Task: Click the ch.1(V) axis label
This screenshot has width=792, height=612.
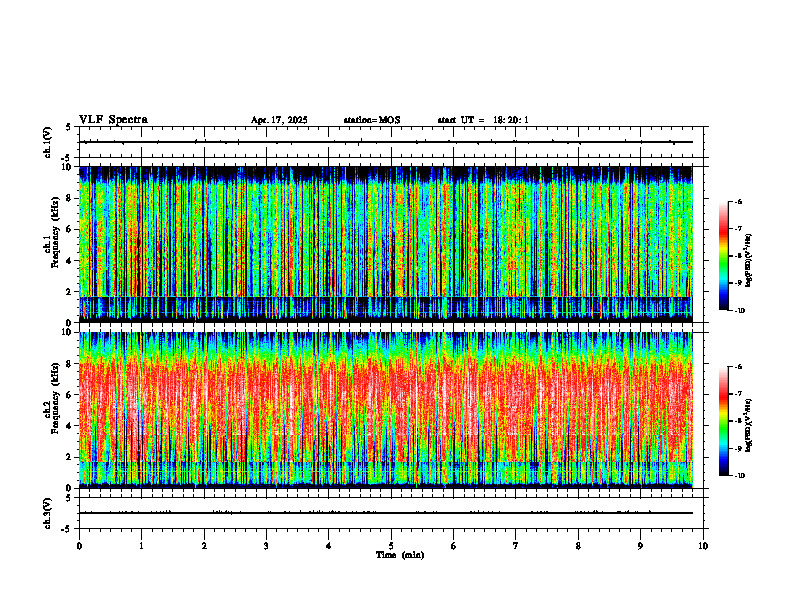Action: [x=48, y=142]
